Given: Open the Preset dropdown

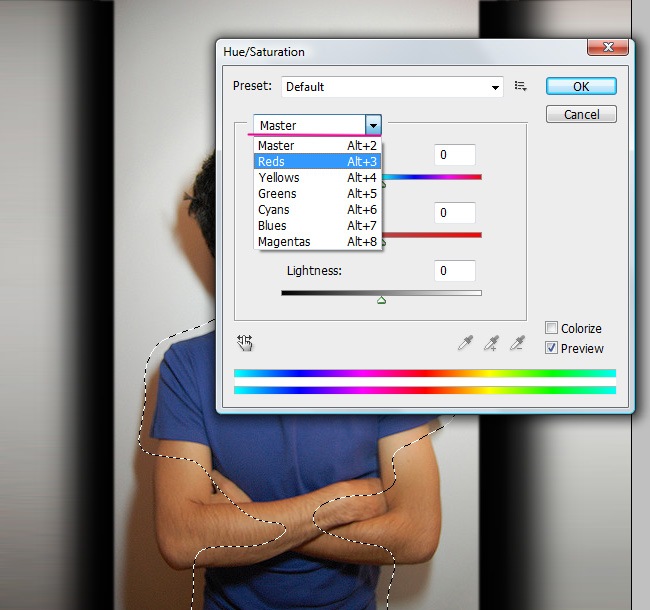Looking at the screenshot, I should click(x=392, y=87).
